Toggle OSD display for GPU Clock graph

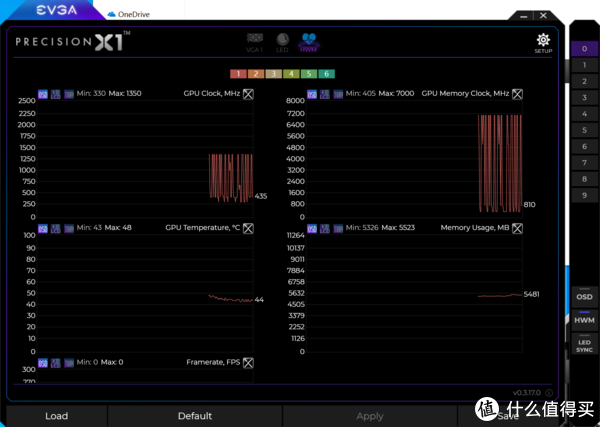[x=43, y=94]
